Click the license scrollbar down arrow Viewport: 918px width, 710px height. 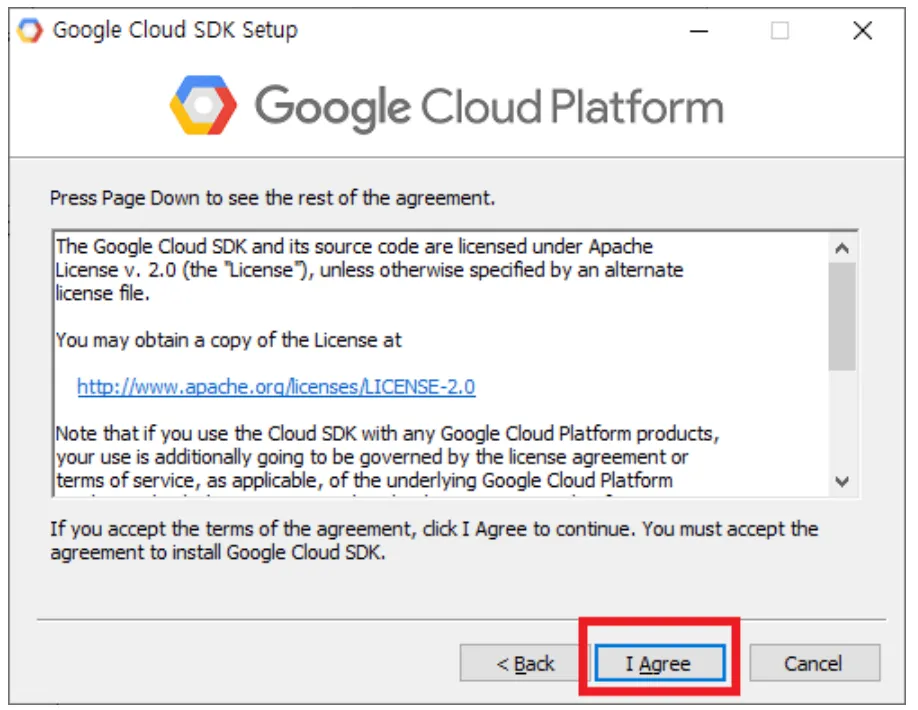point(842,481)
